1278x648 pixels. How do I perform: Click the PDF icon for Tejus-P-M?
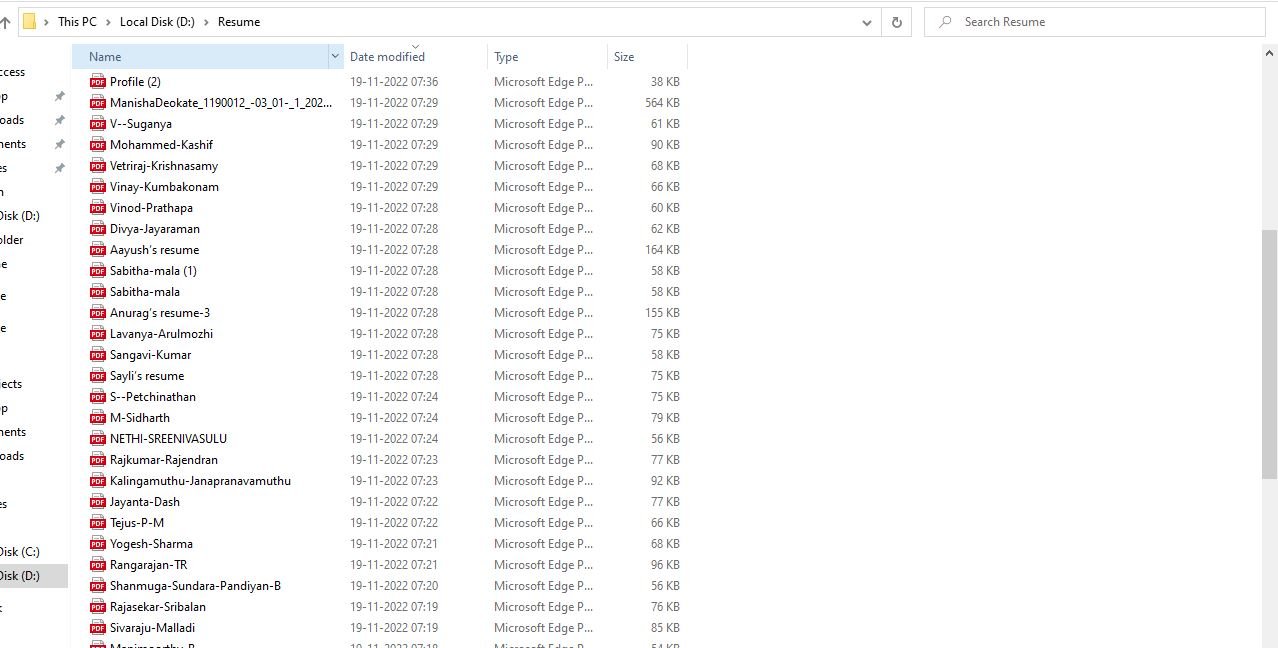point(97,523)
